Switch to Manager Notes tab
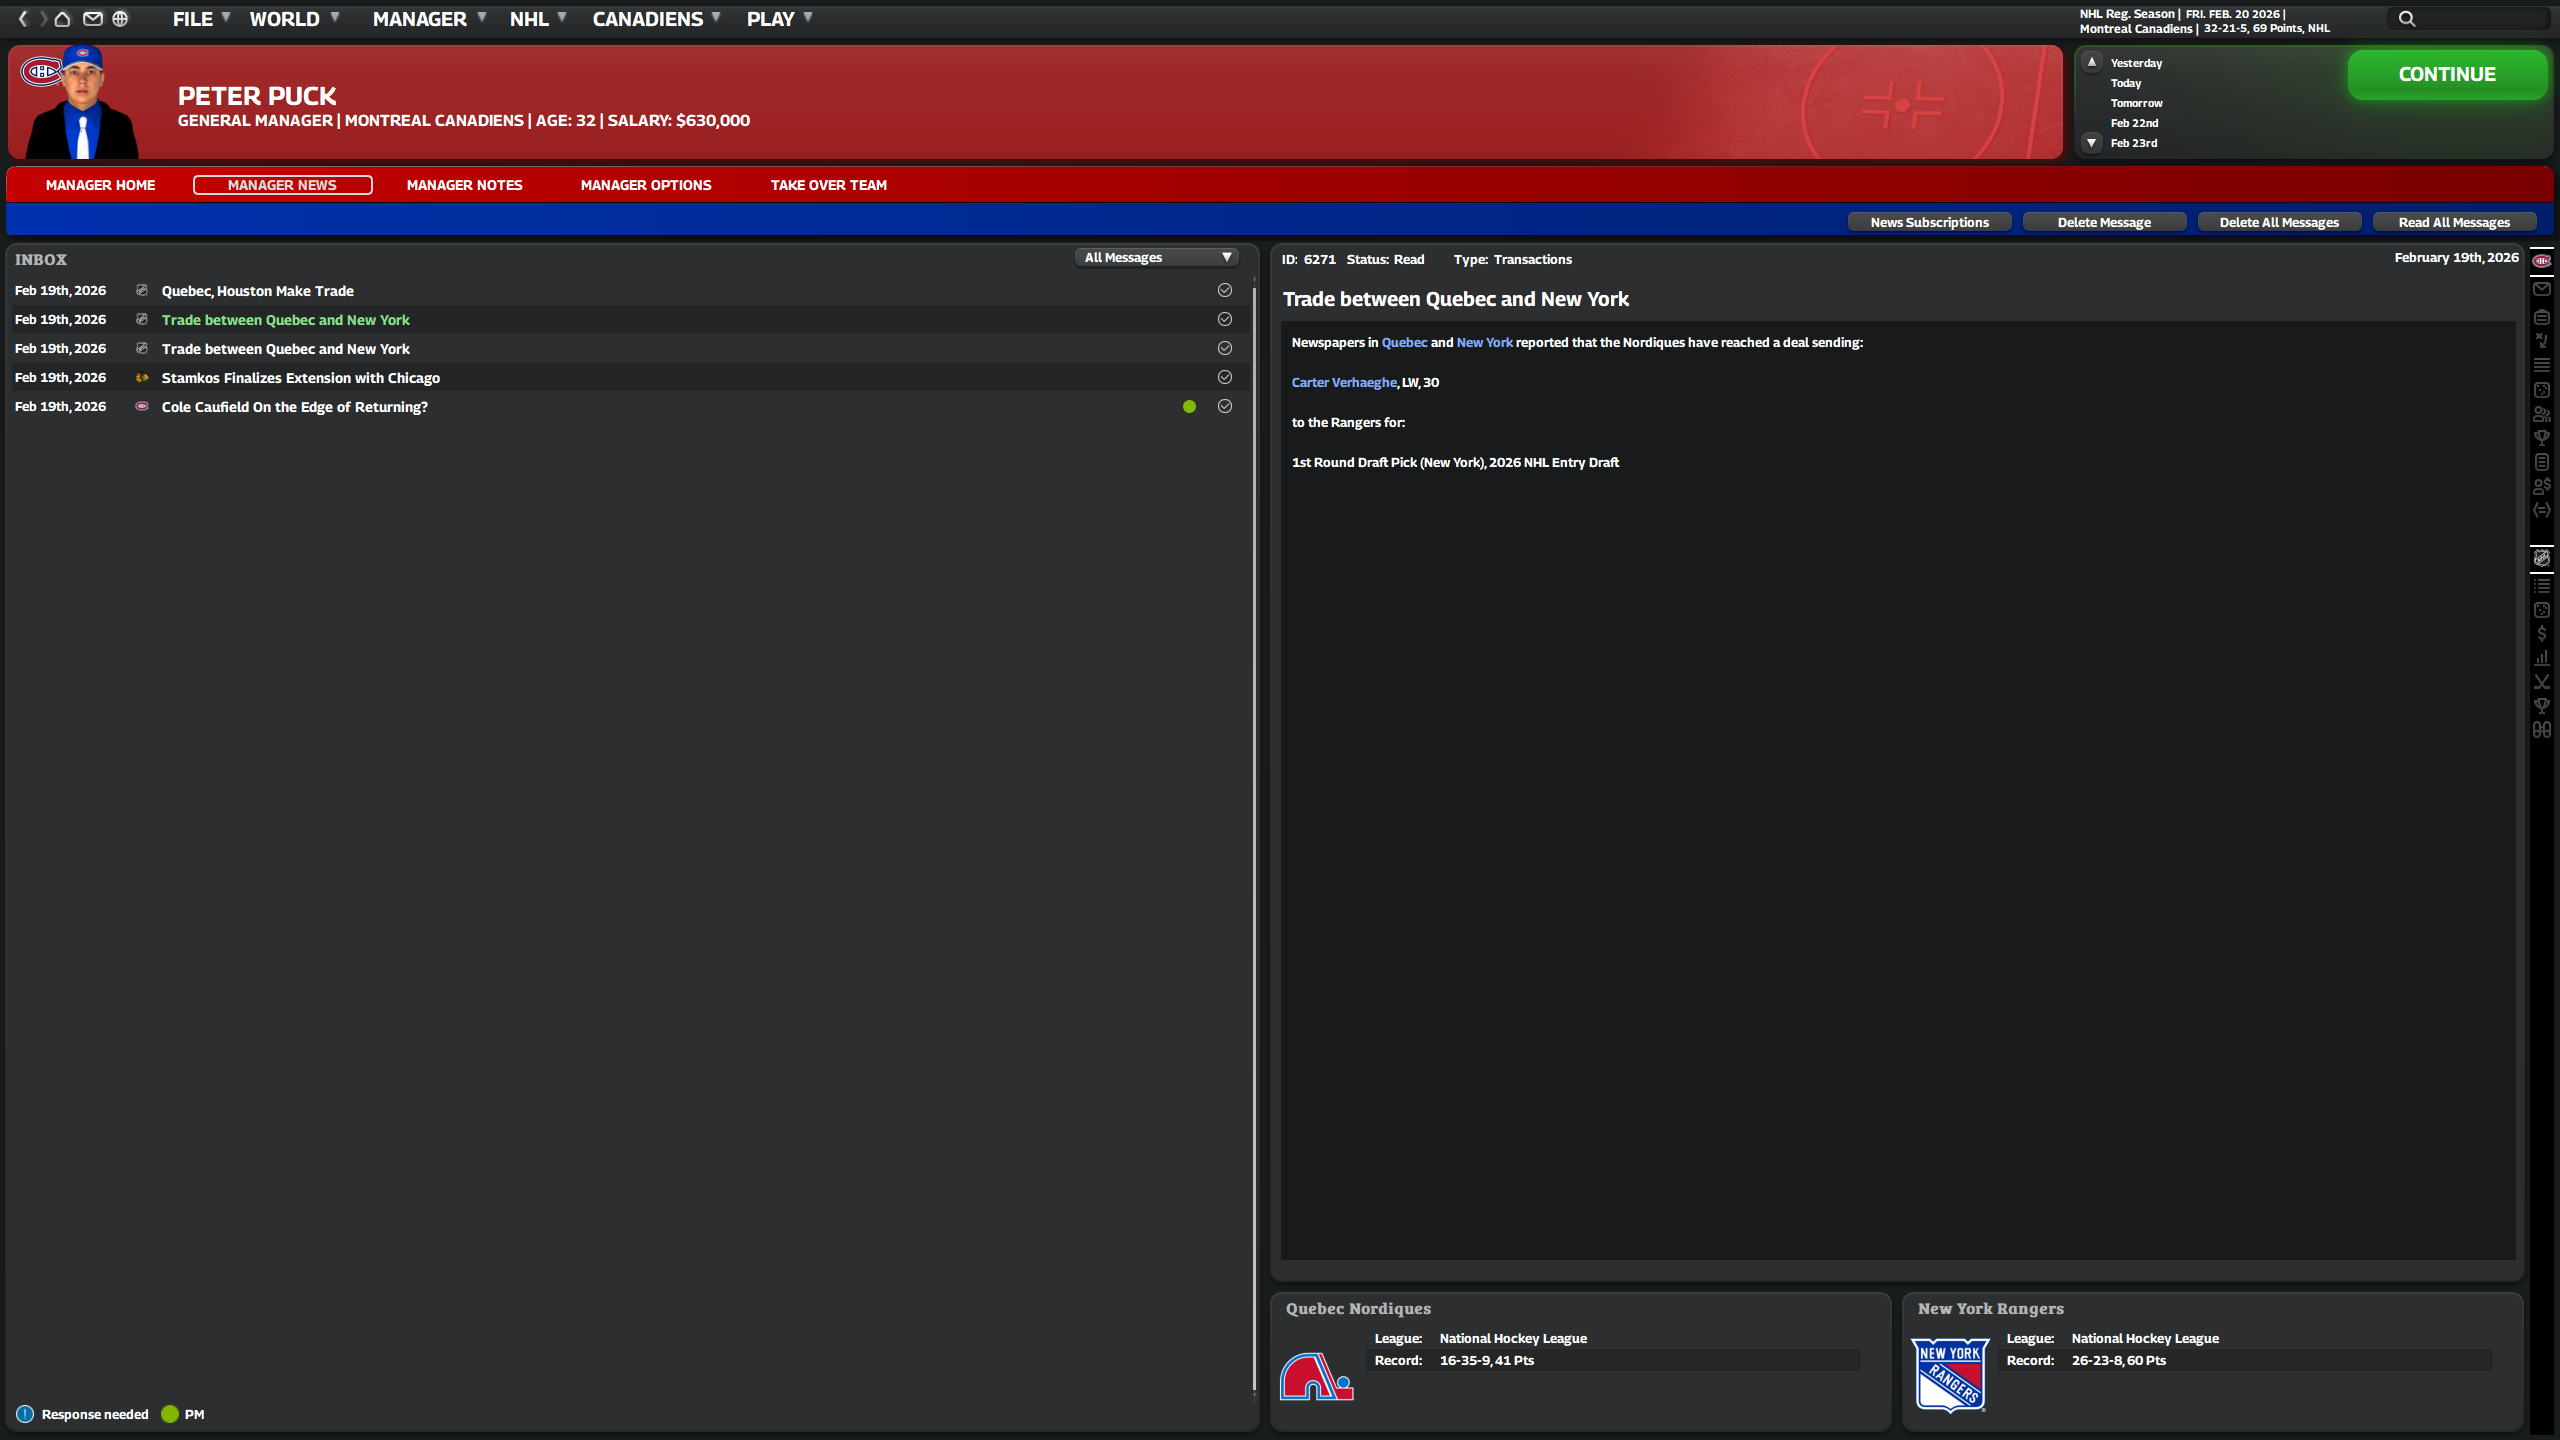 click(464, 185)
